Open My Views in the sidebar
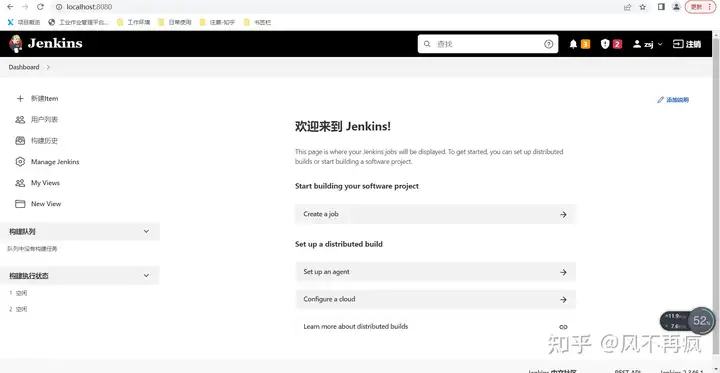Screen dimensions: 720x373 point(45,183)
